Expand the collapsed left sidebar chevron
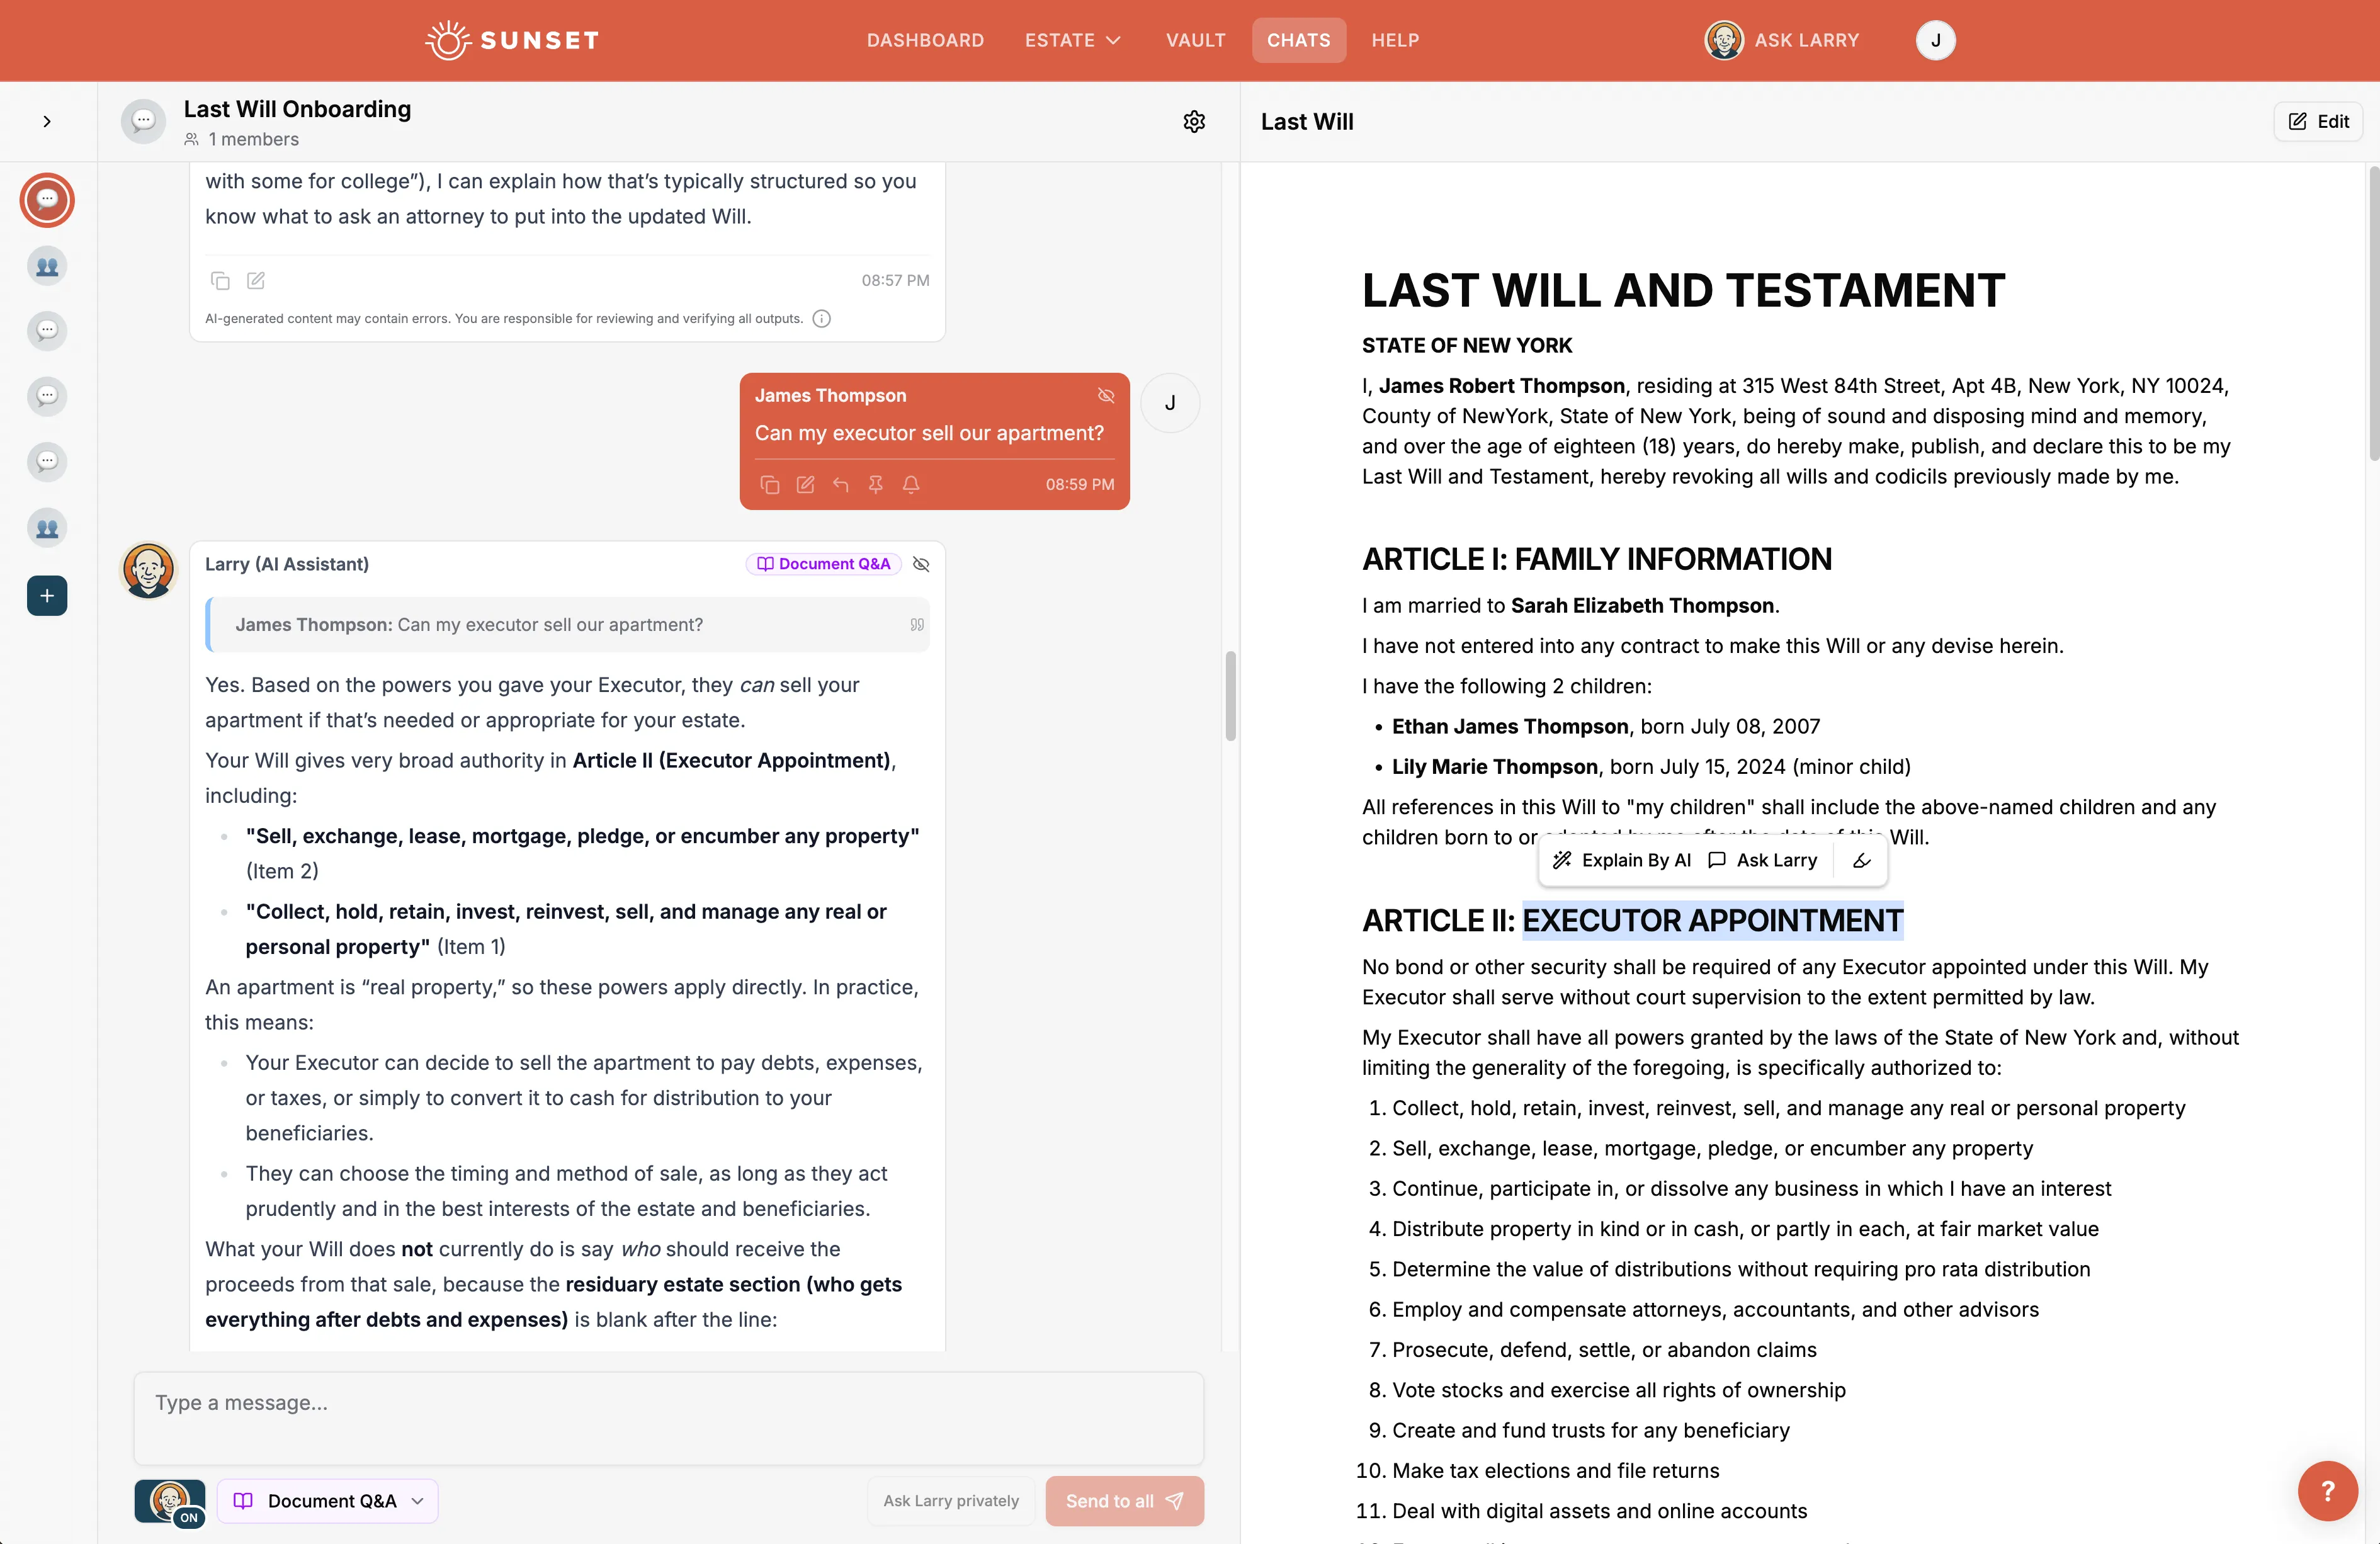 (x=47, y=121)
